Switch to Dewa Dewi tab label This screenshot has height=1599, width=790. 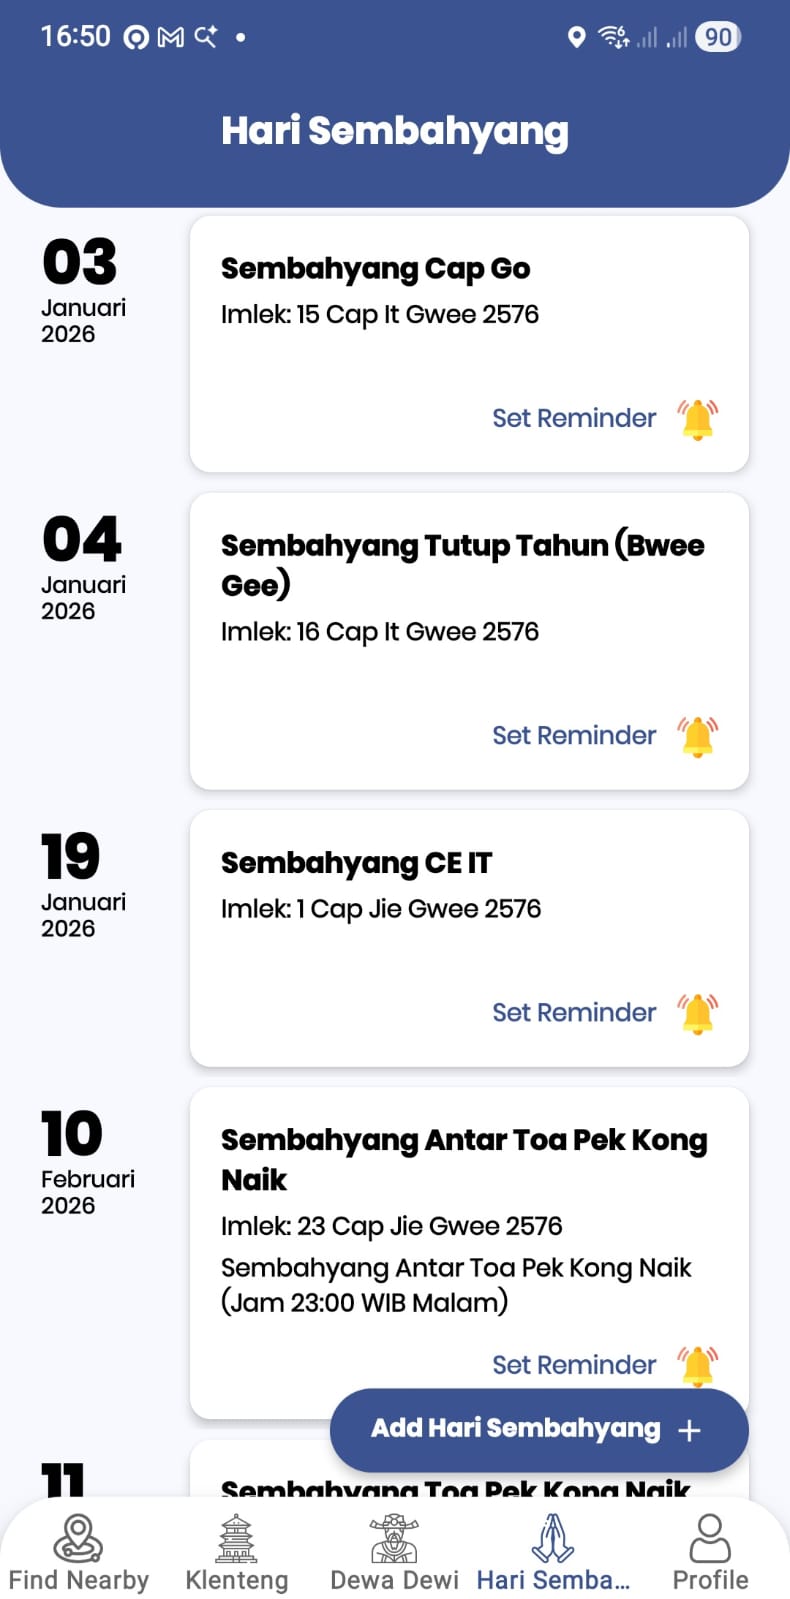(x=394, y=1580)
